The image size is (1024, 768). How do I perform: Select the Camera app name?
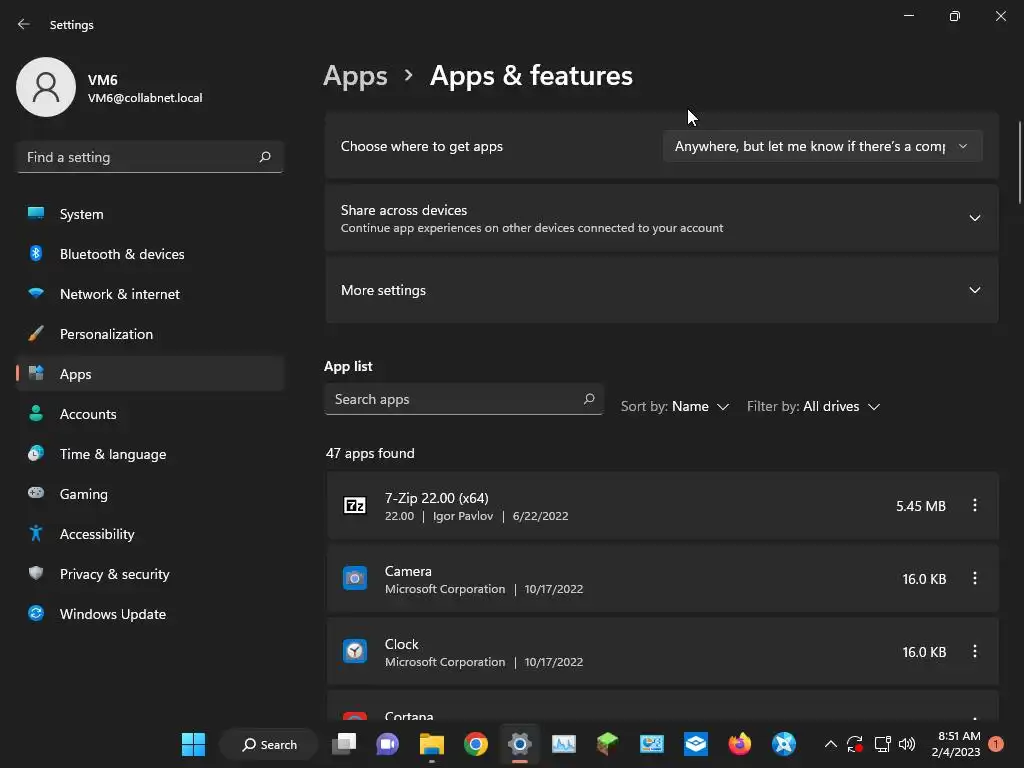408,571
